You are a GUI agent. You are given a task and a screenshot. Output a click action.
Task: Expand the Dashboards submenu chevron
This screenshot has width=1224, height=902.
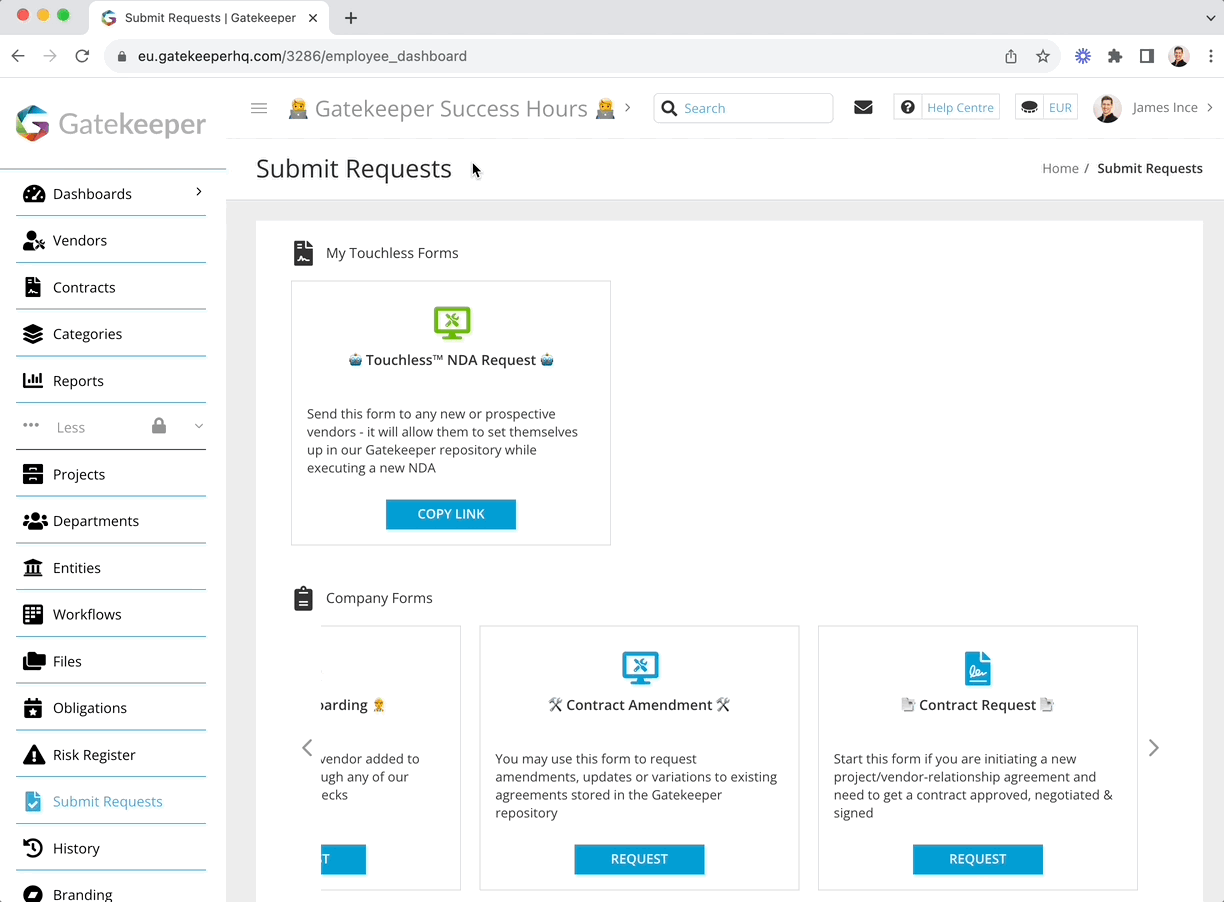pos(197,193)
